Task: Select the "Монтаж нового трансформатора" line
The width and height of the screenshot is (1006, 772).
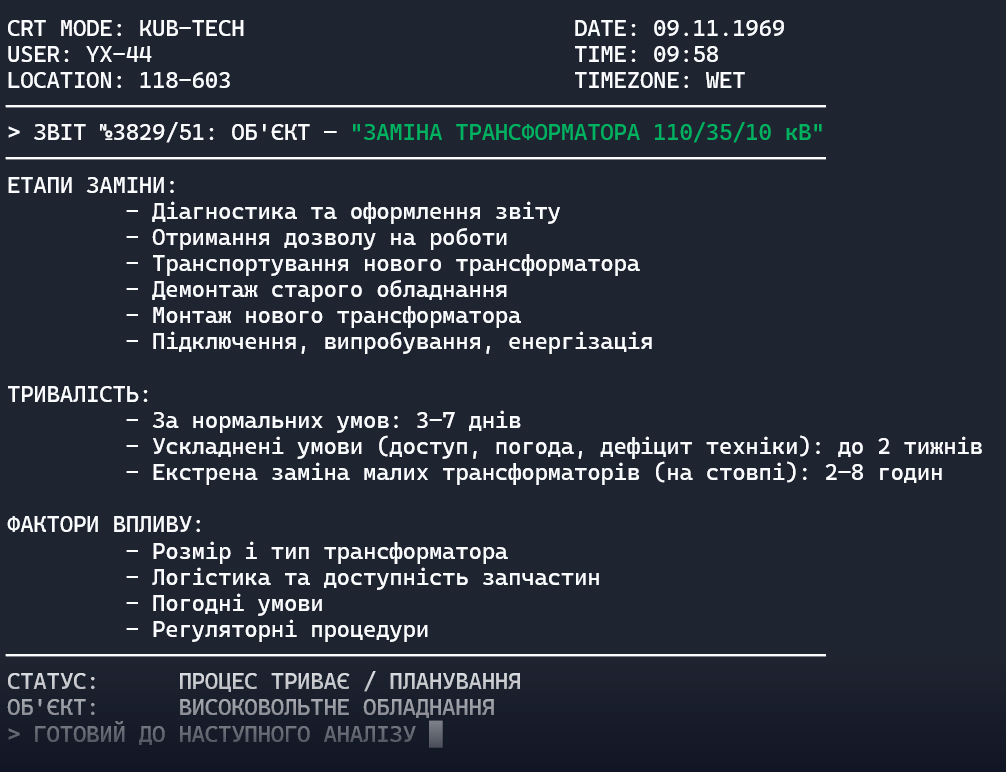Action: pos(336,316)
